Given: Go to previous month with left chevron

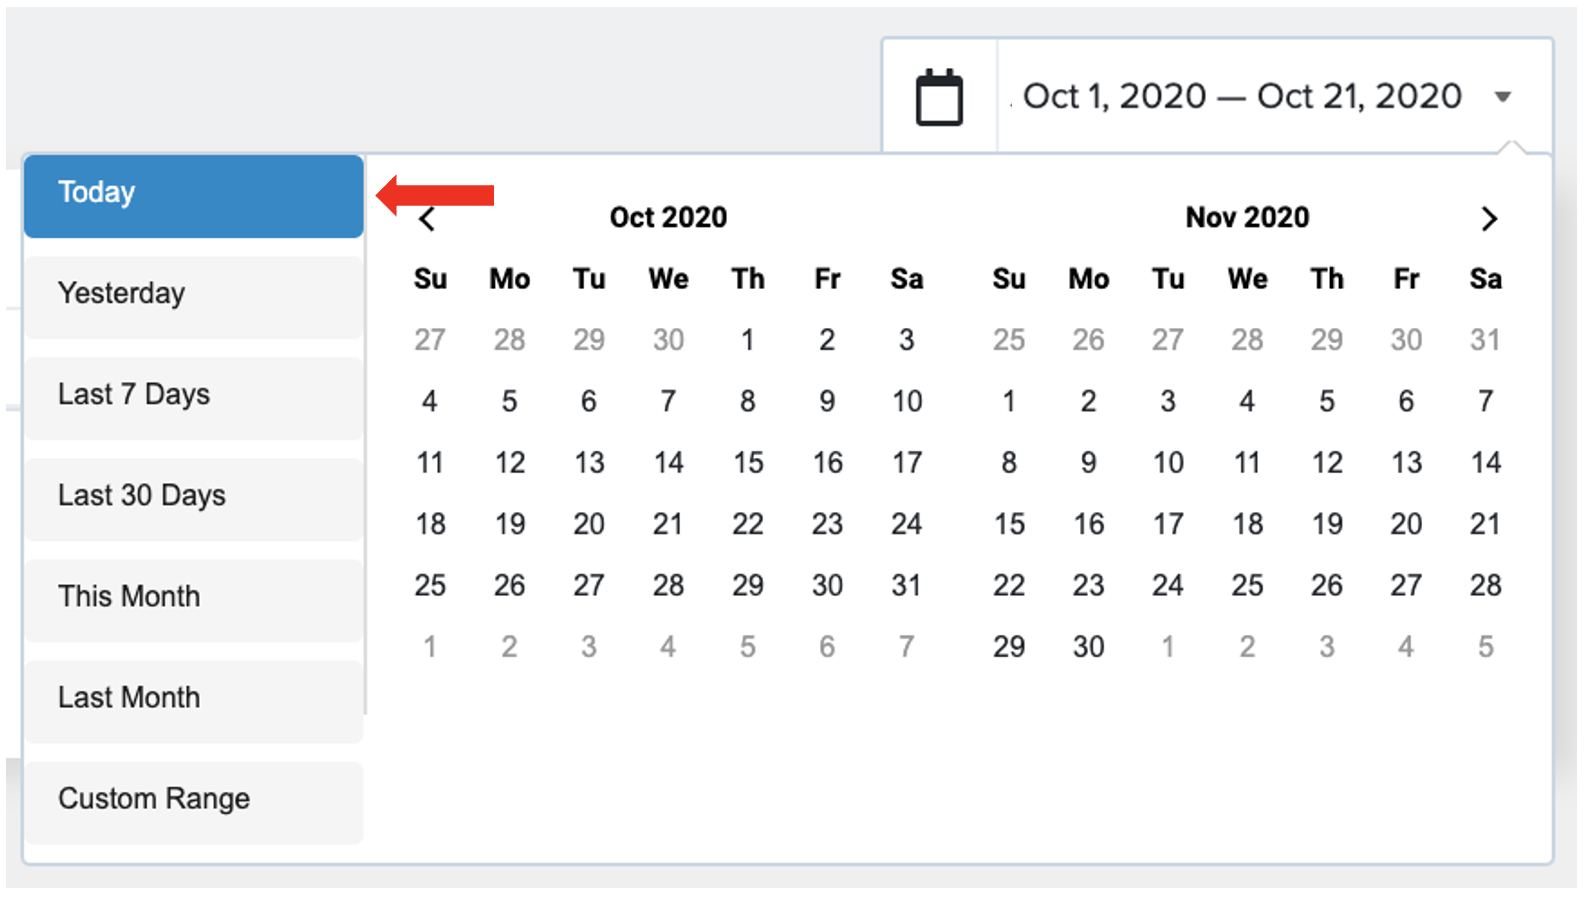Looking at the screenshot, I should (427, 219).
